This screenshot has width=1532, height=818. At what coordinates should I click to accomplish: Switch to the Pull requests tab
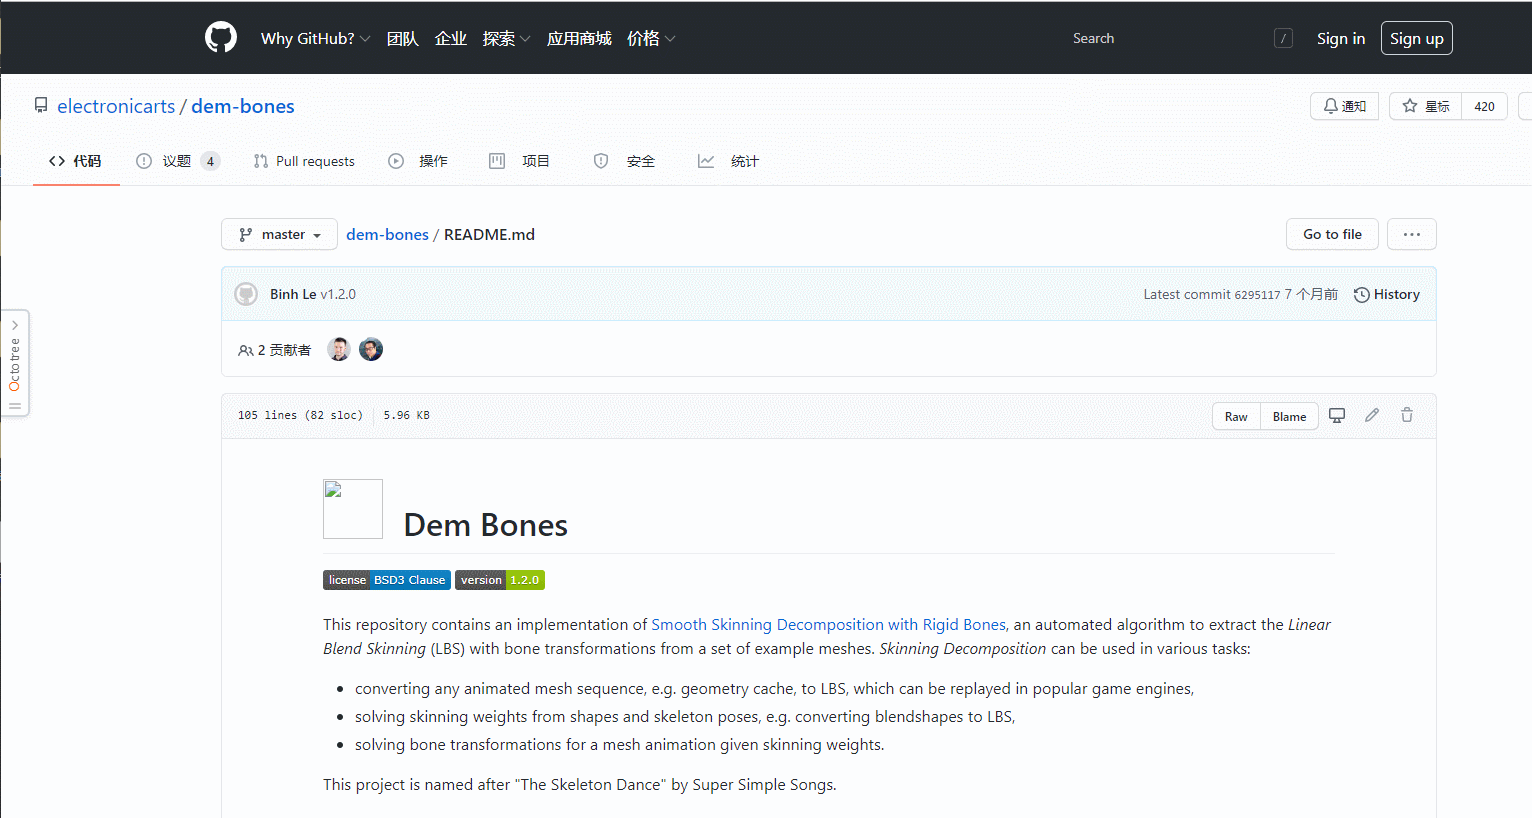tap(304, 161)
